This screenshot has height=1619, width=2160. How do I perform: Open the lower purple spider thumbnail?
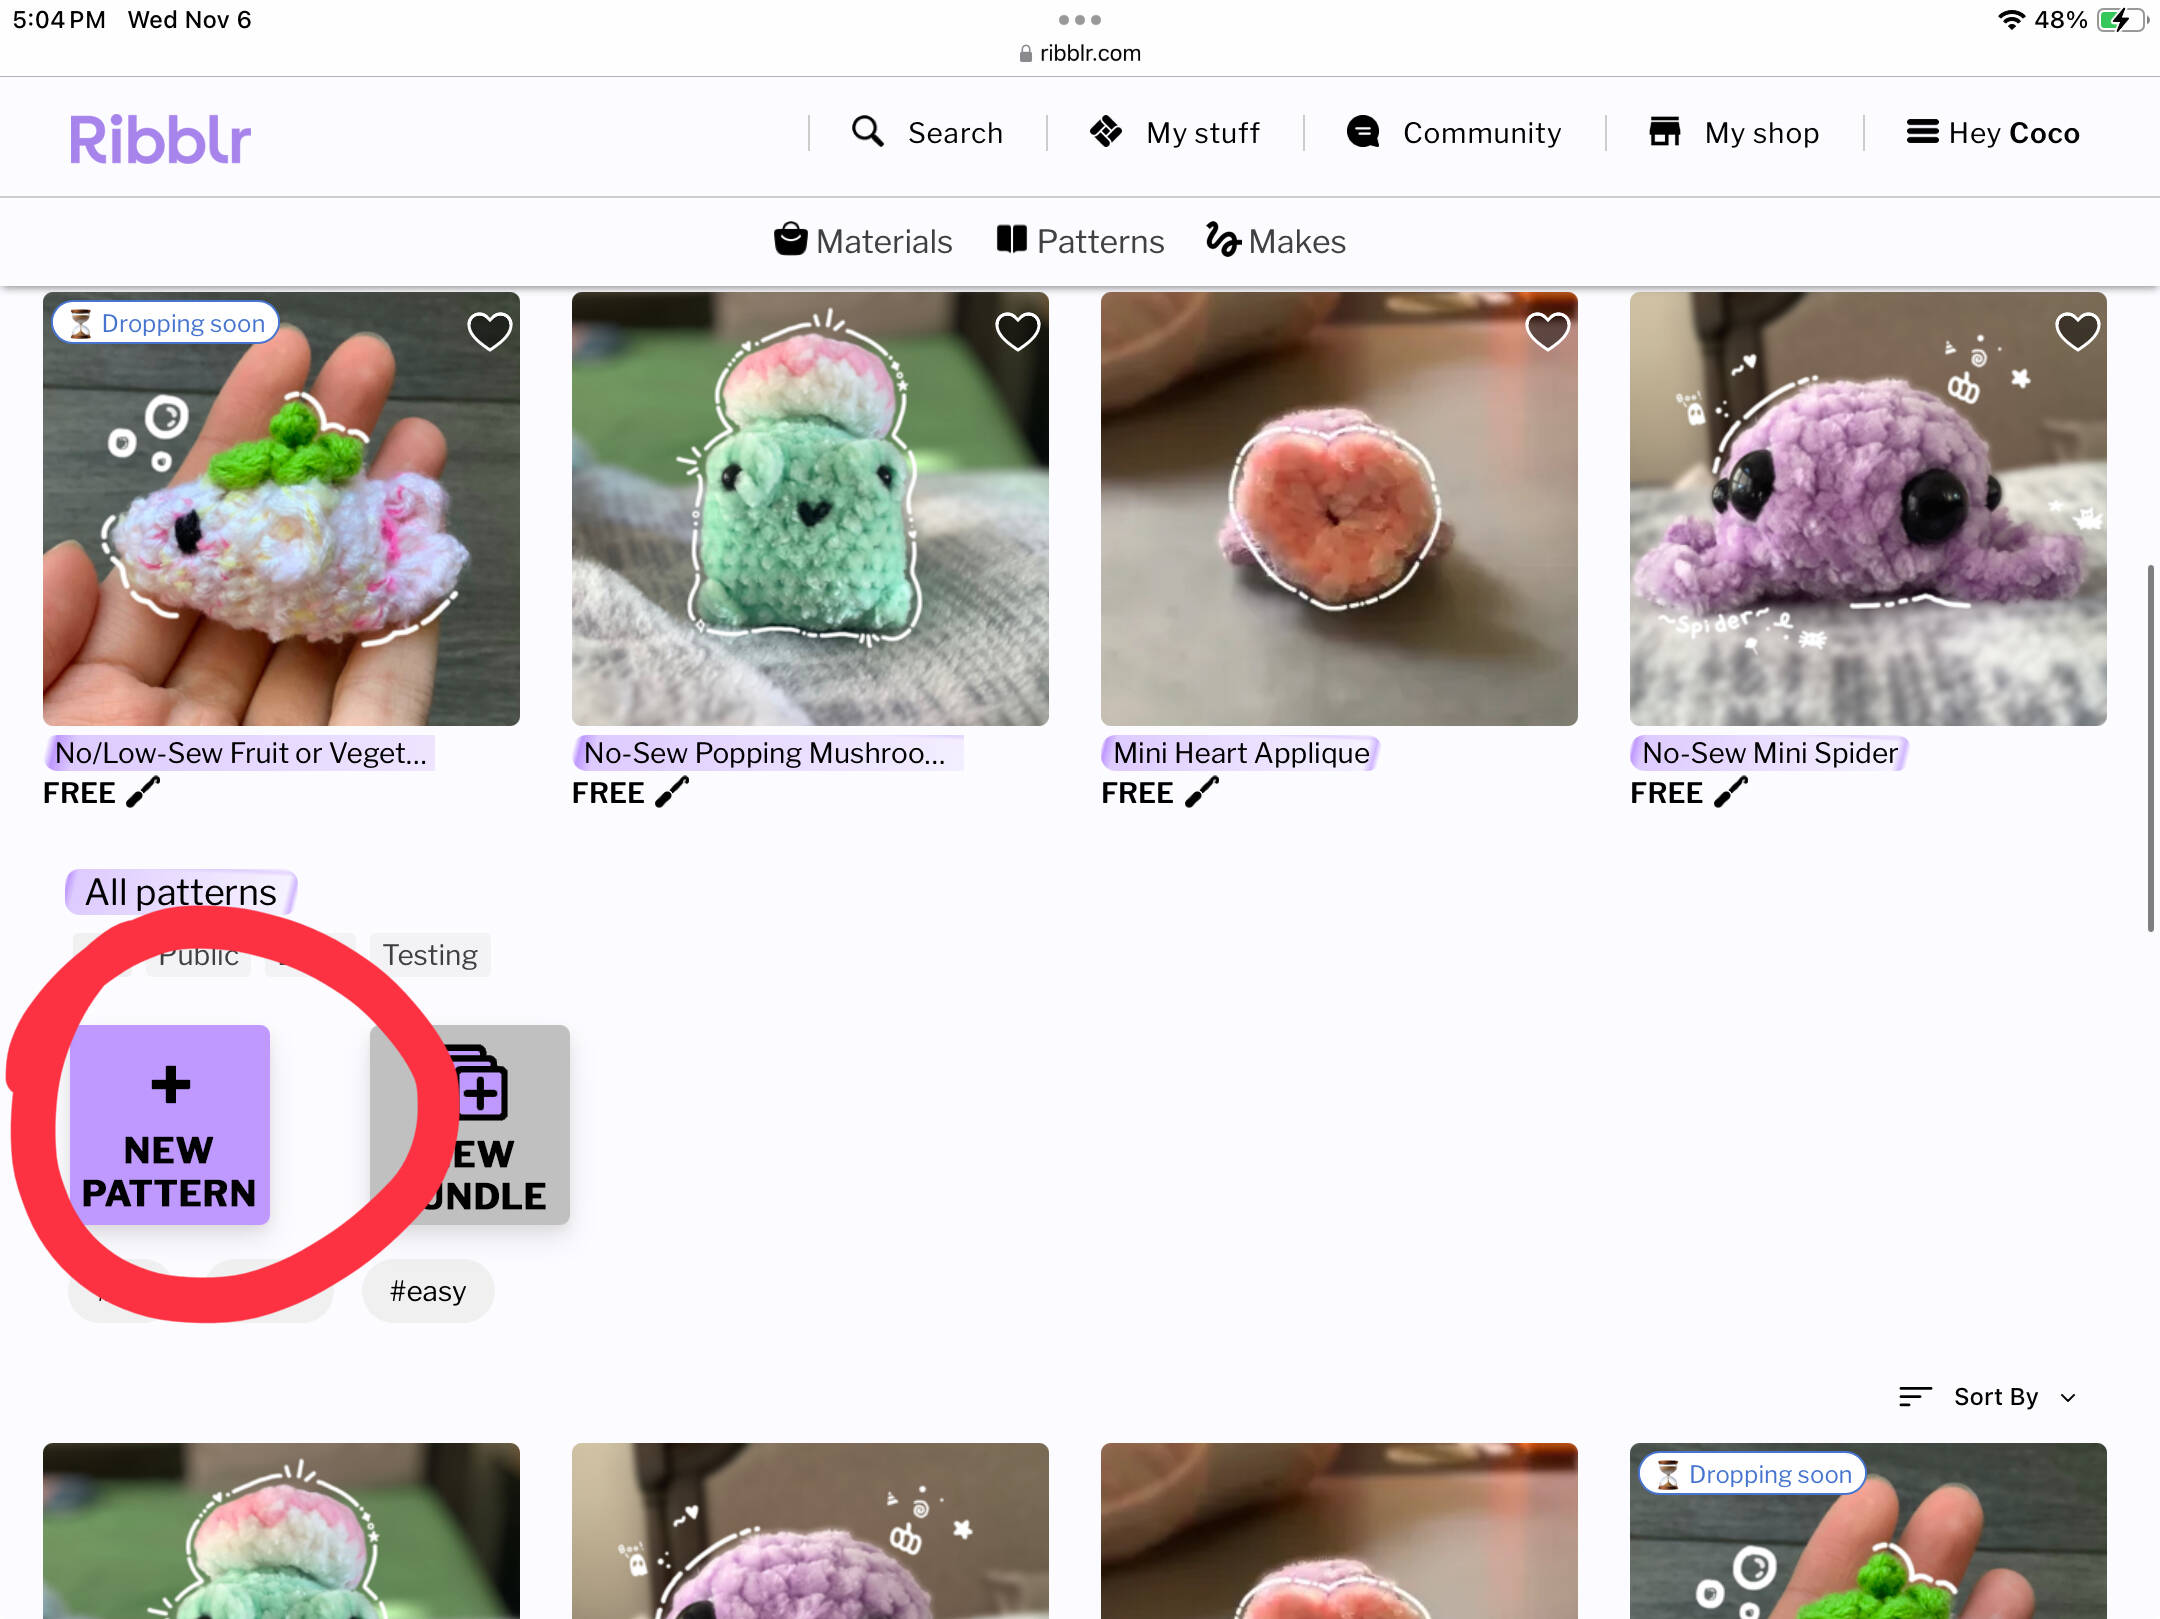click(810, 1531)
